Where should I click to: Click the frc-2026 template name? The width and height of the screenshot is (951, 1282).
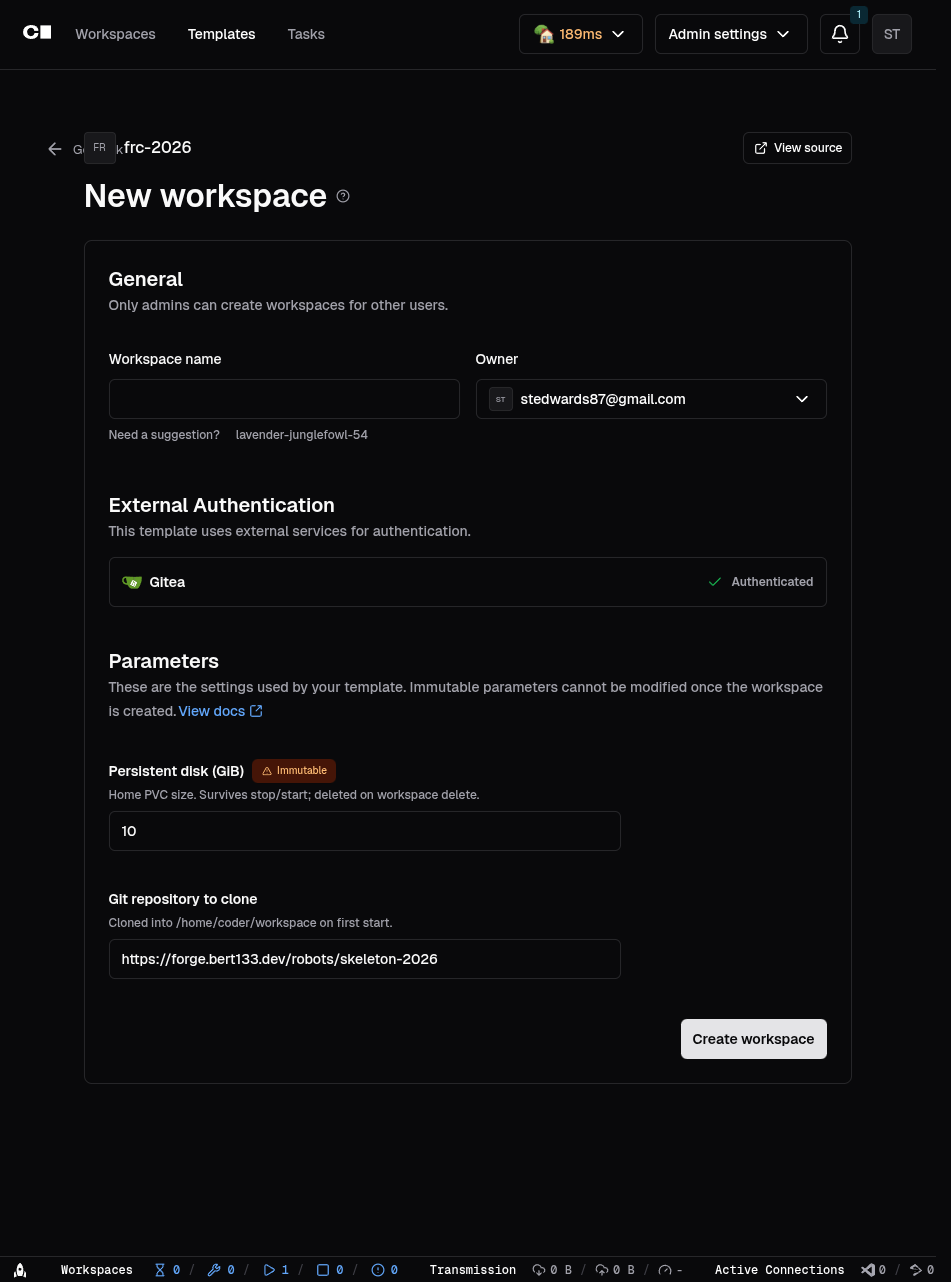(x=158, y=147)
